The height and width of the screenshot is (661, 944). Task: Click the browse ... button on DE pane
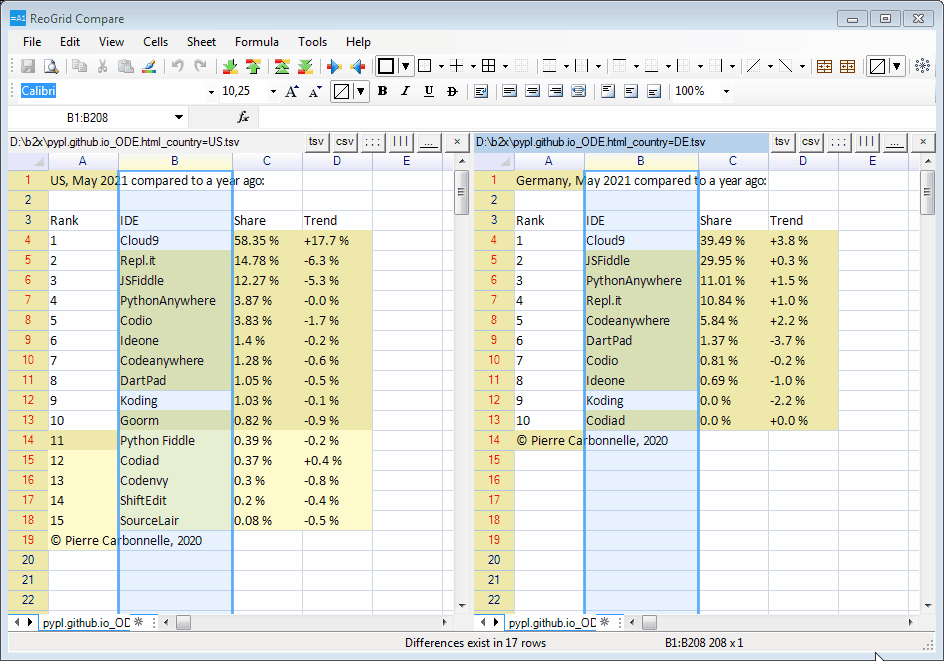click(x=895, y=142)
